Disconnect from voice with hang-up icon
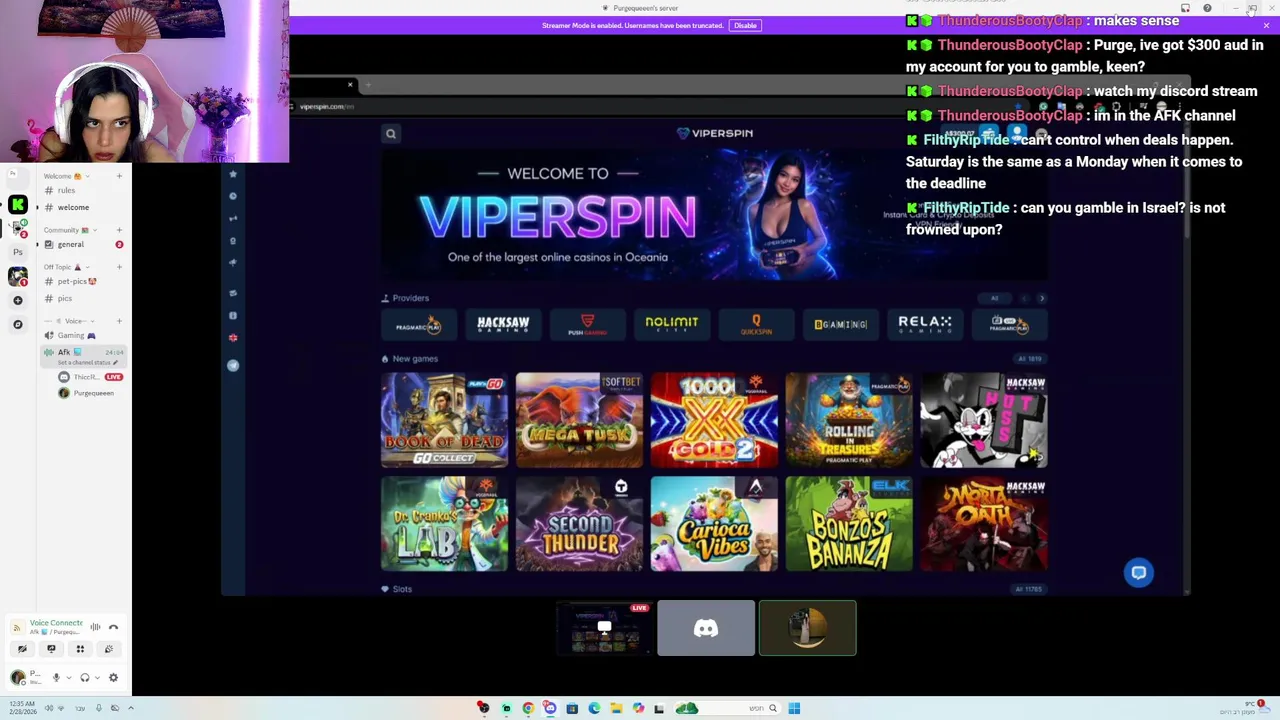 pos(113,627)
